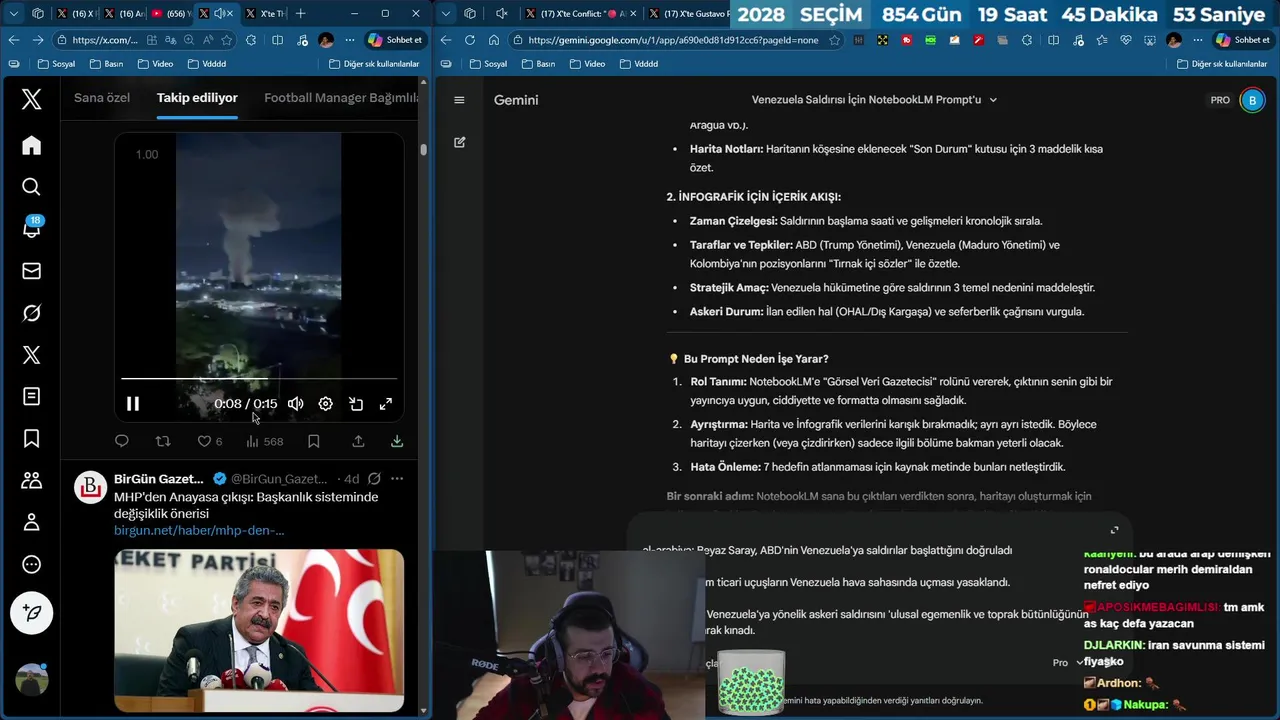Open tab actions dropdown in Gemini window
The width and height of the screenshot is (1280, 720).
(x=446, y=13)
